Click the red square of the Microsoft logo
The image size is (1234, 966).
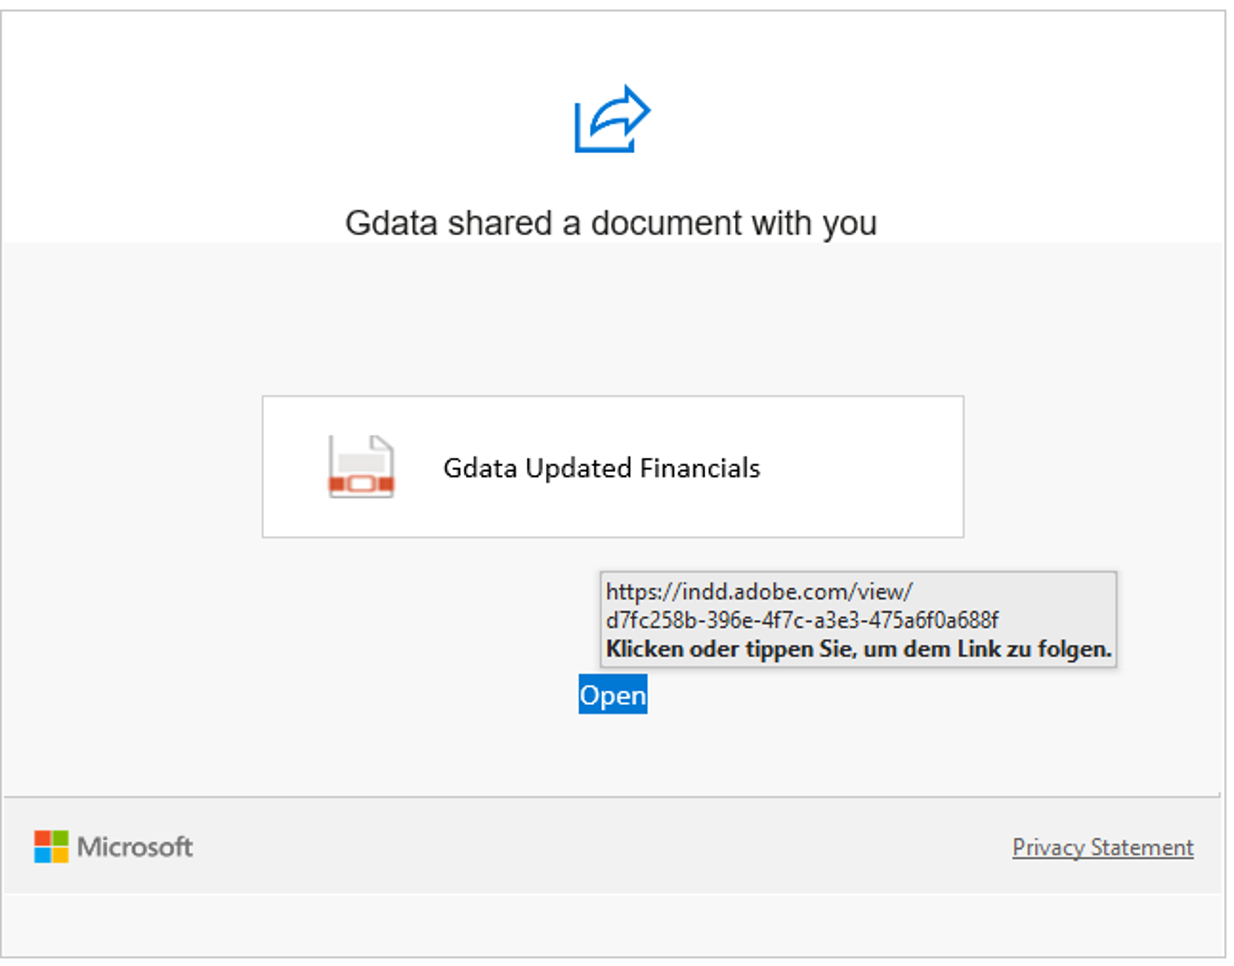(43, 838)
